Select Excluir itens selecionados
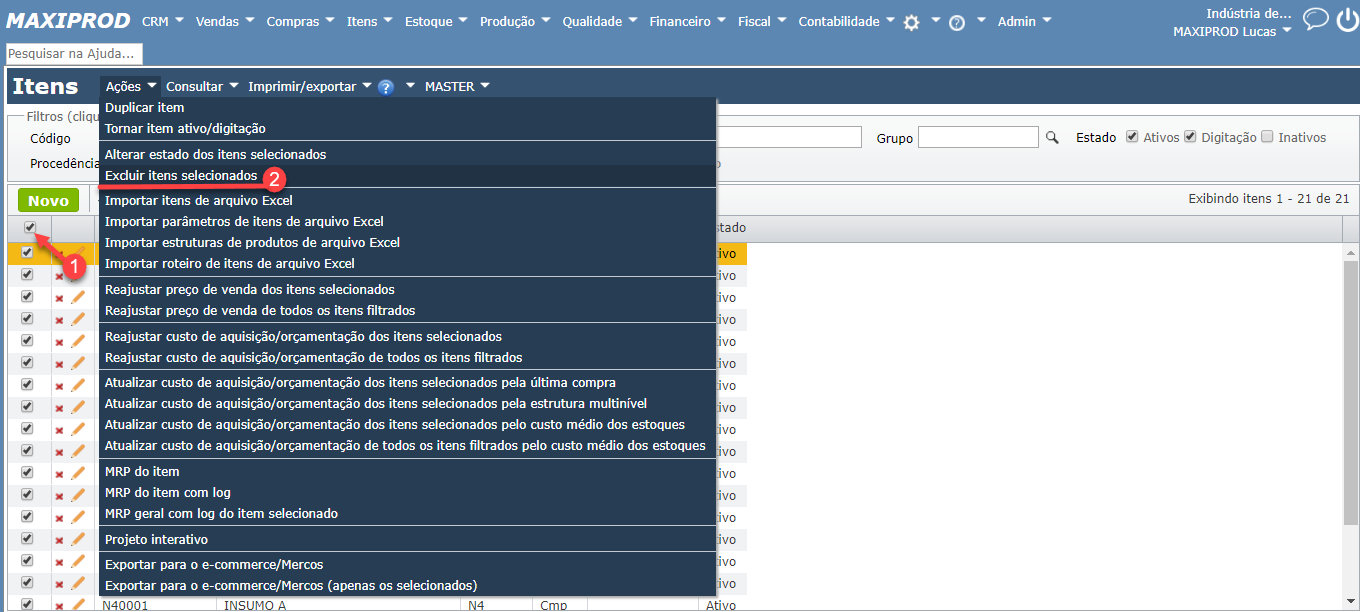Viewport: 1360px width, 612px height. pyautogui.click(x=408, y=176)
